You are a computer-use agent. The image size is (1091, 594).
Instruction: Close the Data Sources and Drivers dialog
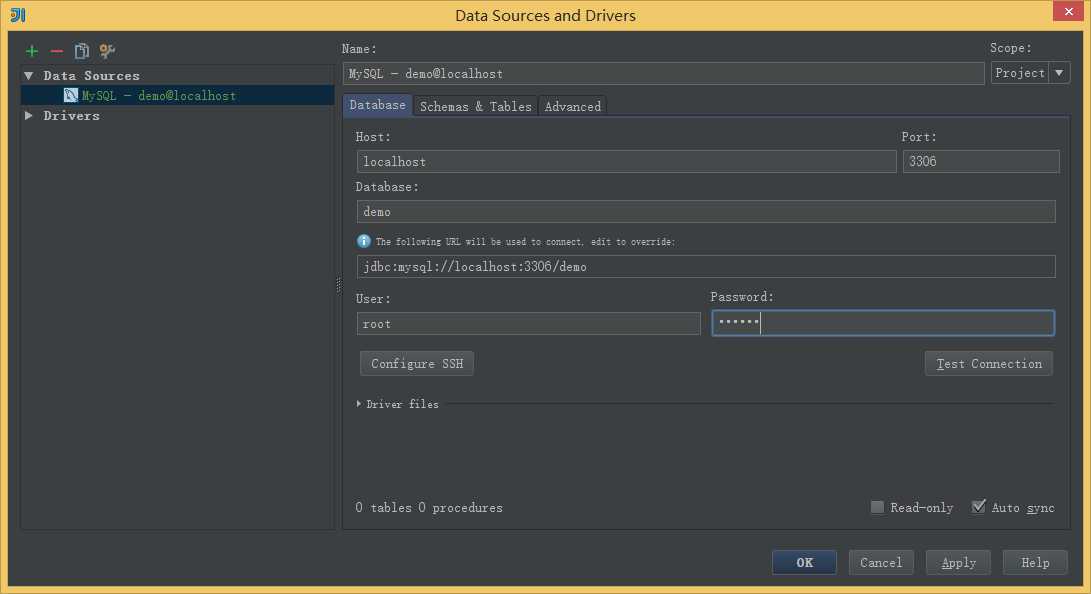[x=1068, y=11]
